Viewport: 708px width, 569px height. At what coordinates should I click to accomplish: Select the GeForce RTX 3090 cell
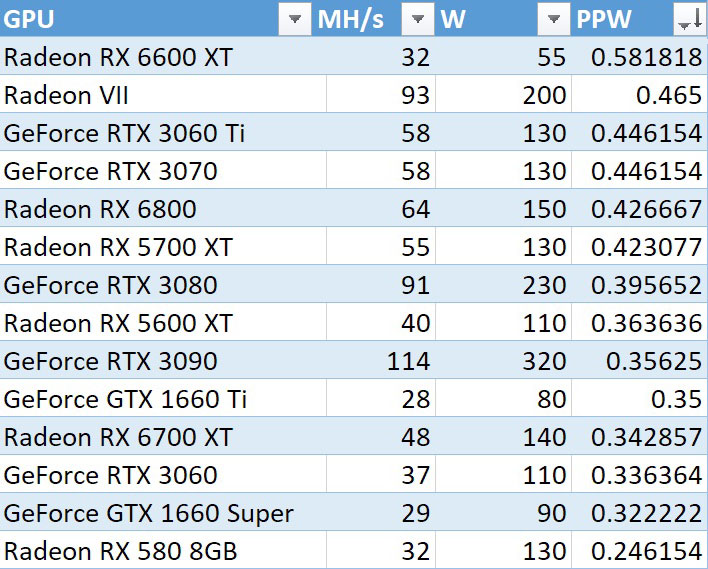[163, 359]
